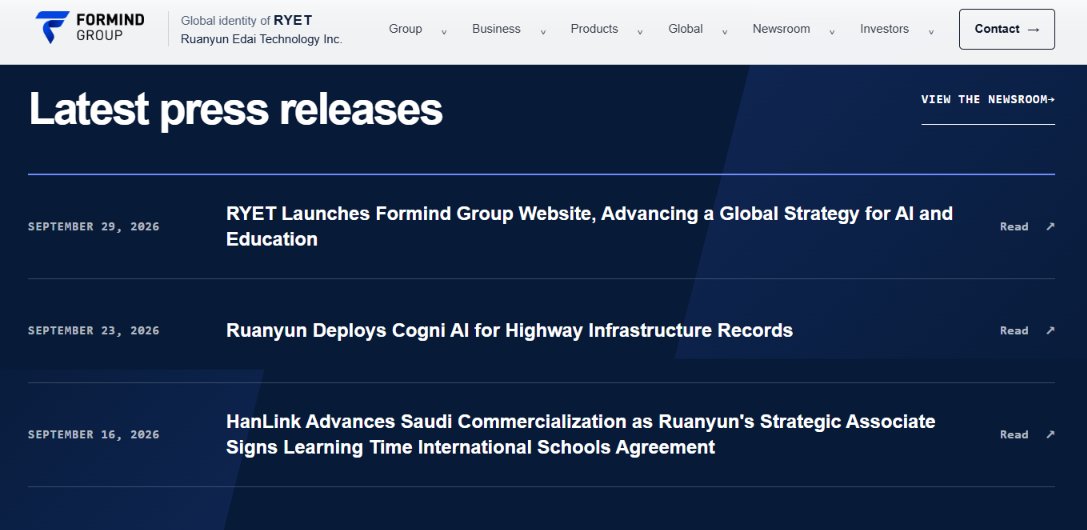Expand the Group menu chevron
1087x530 pixels.
pos(444,32)
